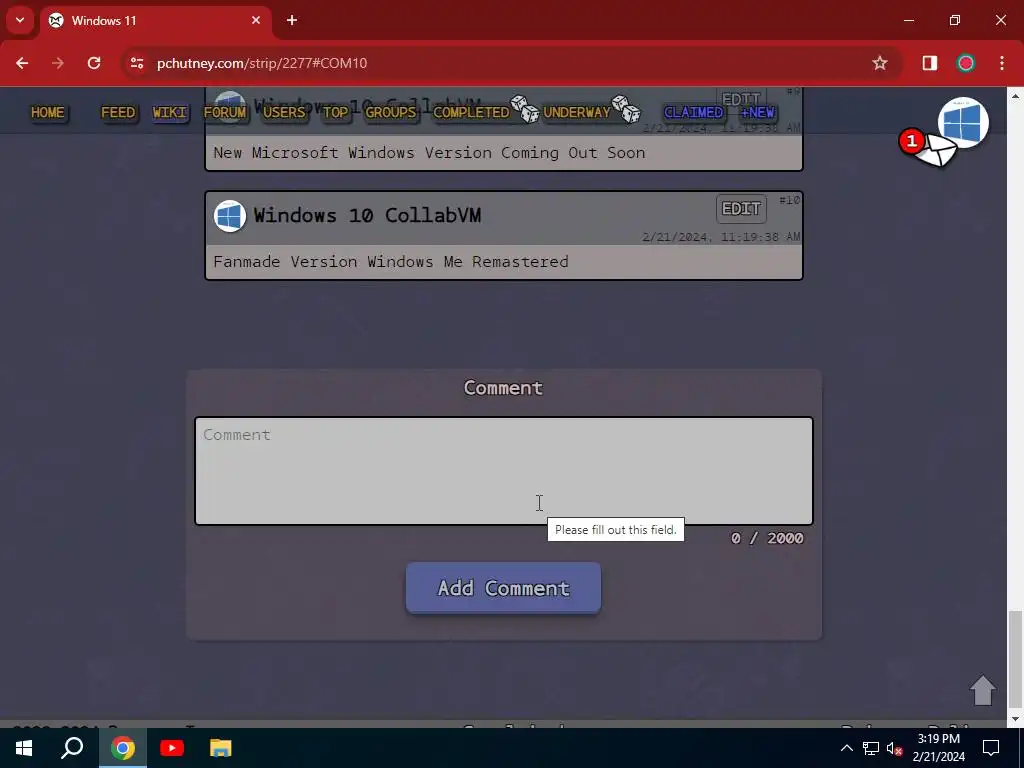Go back to the previous page

coord(22,63)
